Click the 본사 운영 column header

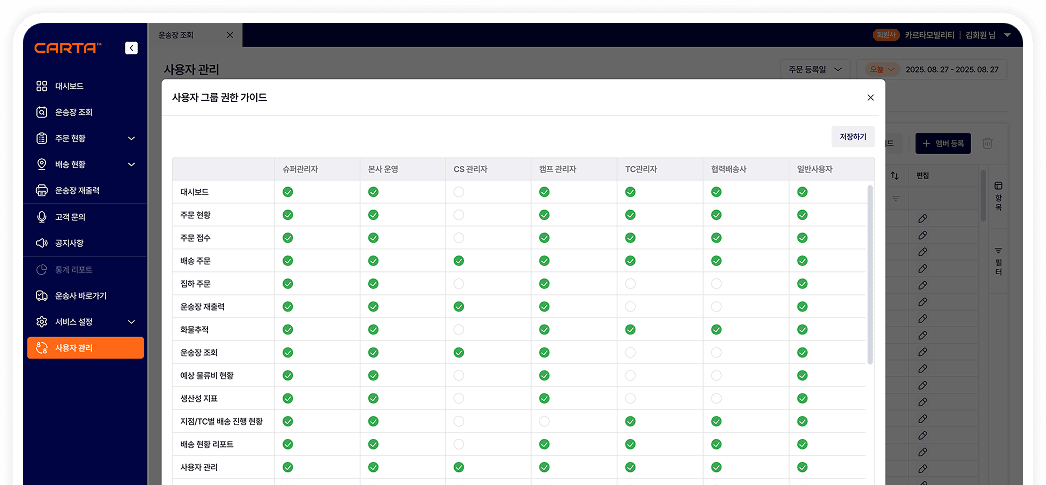(383, 169)
